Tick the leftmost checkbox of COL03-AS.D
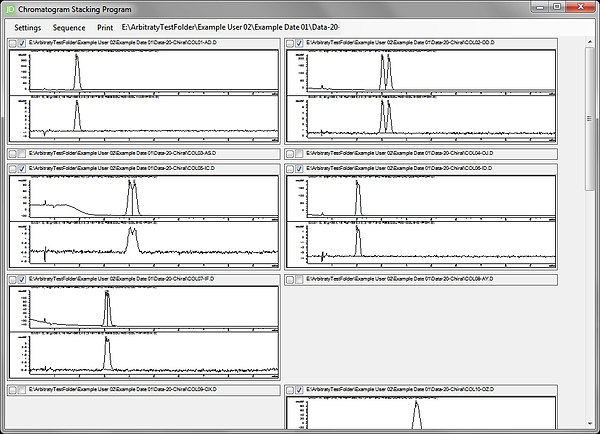The height and width of the screenshot is (434, 600). [13, 153]
